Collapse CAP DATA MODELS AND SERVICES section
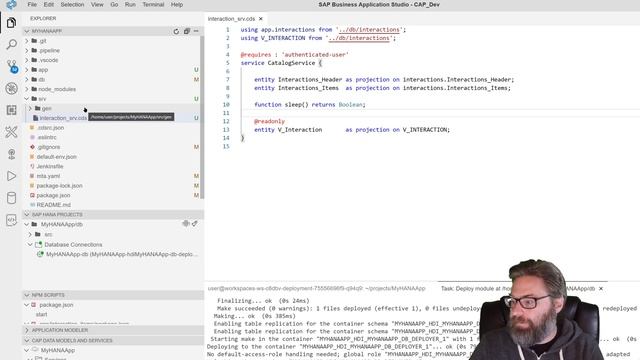The height and width of the screenshot is (360, 640). (x=27, y=340)
